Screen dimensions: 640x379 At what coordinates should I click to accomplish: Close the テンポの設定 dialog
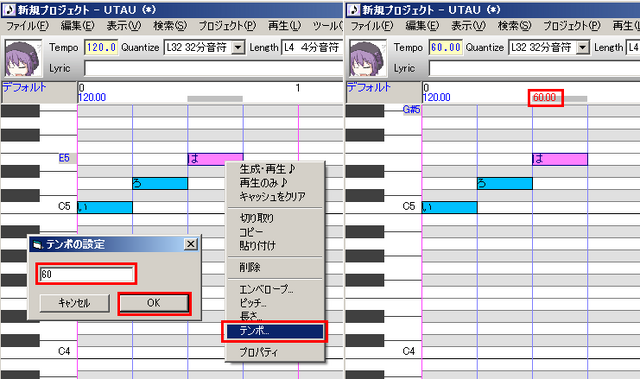(191, 244)
